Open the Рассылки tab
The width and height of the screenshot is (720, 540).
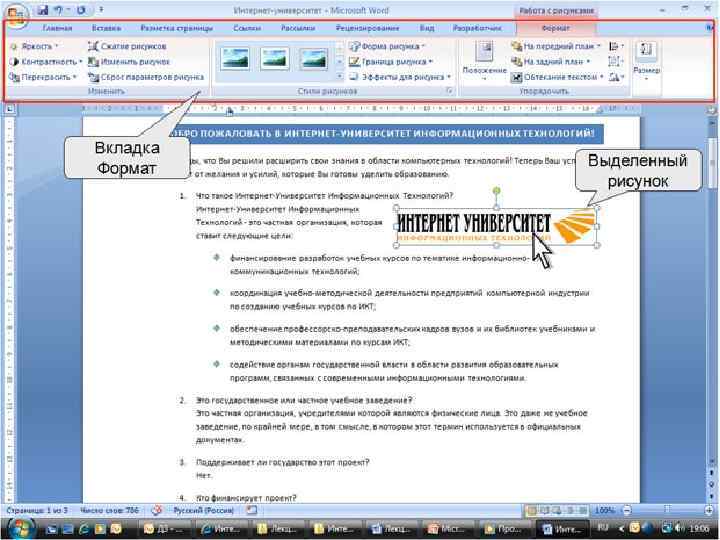tap(298, 28)
